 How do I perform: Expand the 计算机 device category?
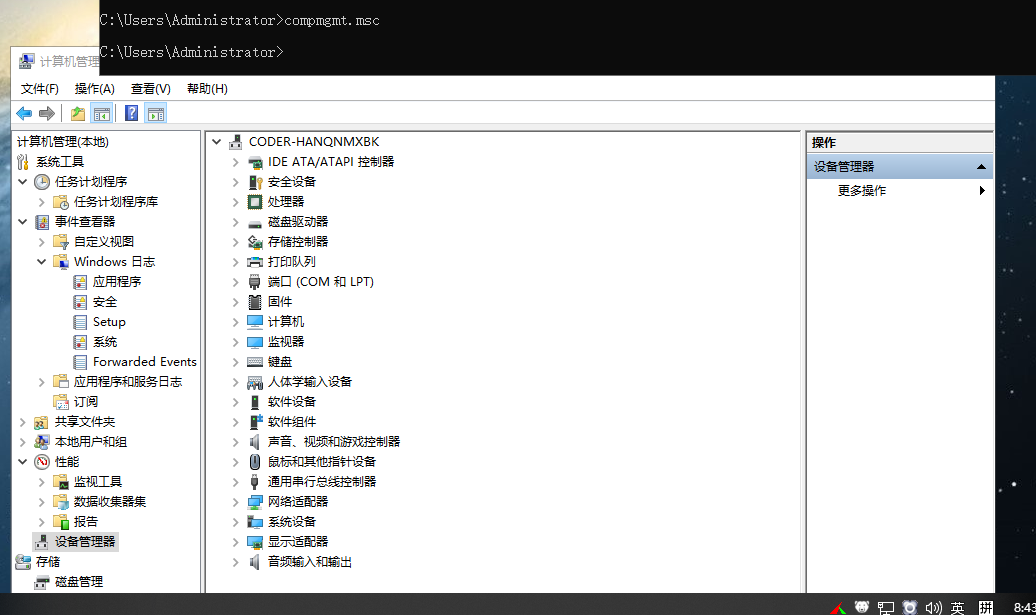[x=235, y=322]
